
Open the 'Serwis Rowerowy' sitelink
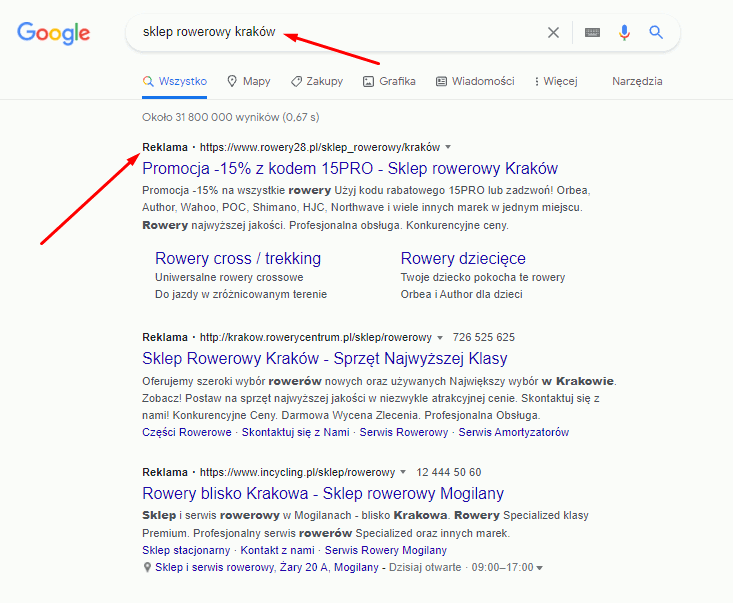pyautogui.click(x=403, y=432)
